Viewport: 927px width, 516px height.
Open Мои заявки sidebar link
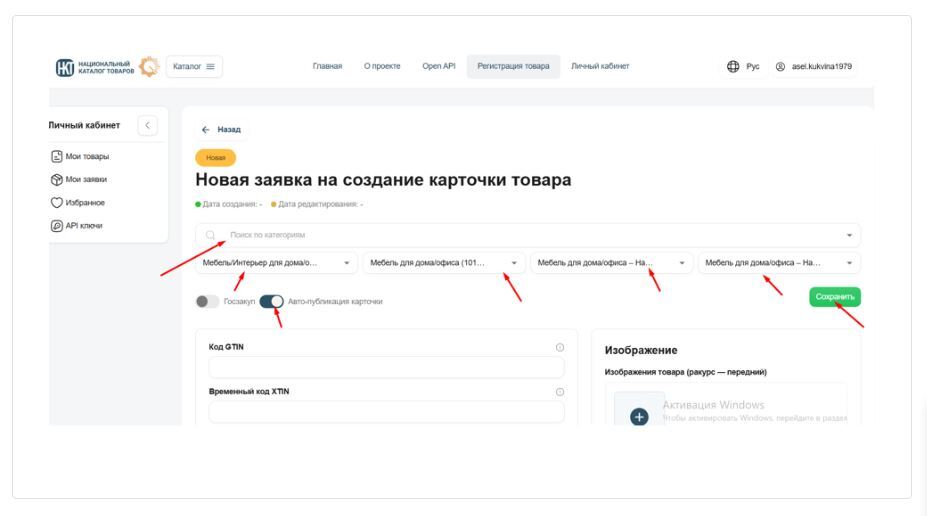pos(86,179)
